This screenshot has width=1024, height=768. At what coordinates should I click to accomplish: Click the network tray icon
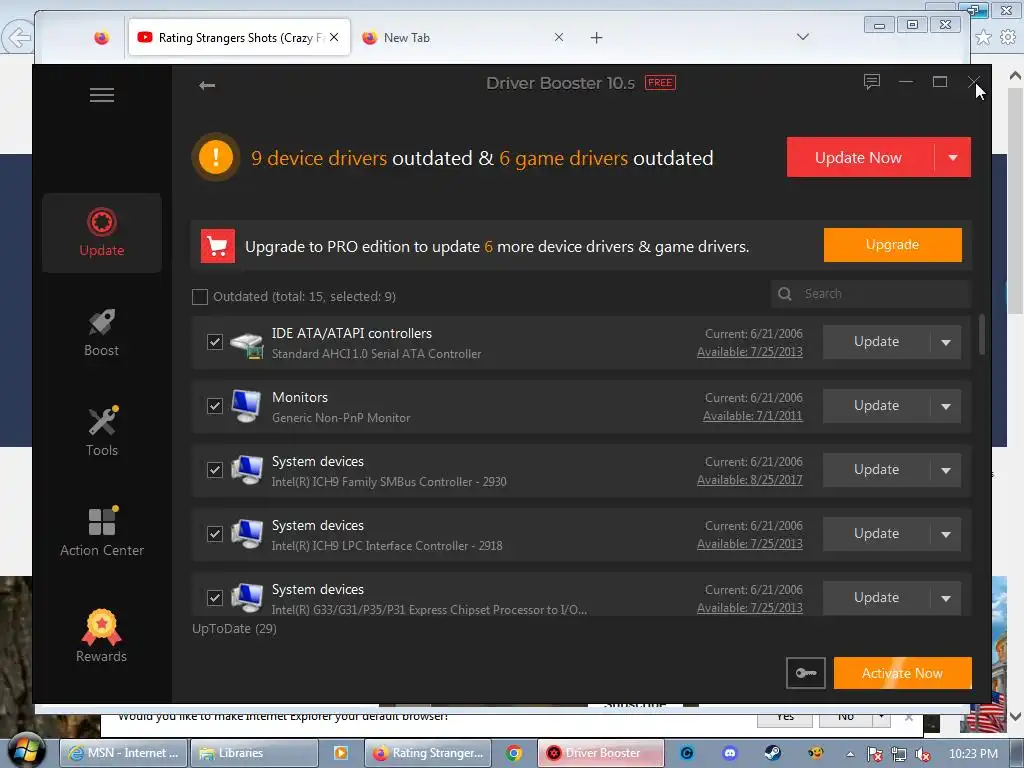click(899, 754)
